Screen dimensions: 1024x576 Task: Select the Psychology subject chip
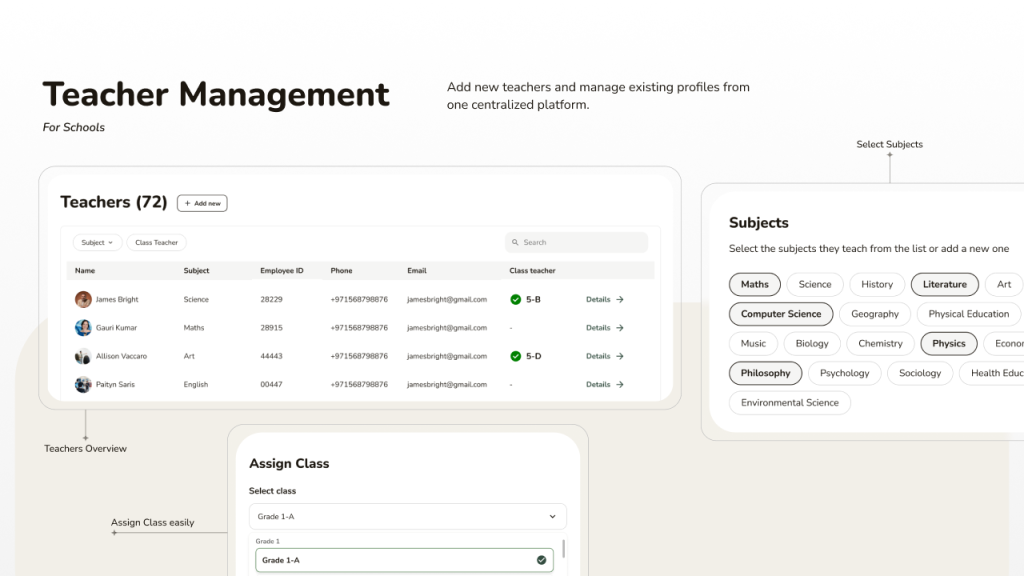pyautogui.click(x=844, y=373)
